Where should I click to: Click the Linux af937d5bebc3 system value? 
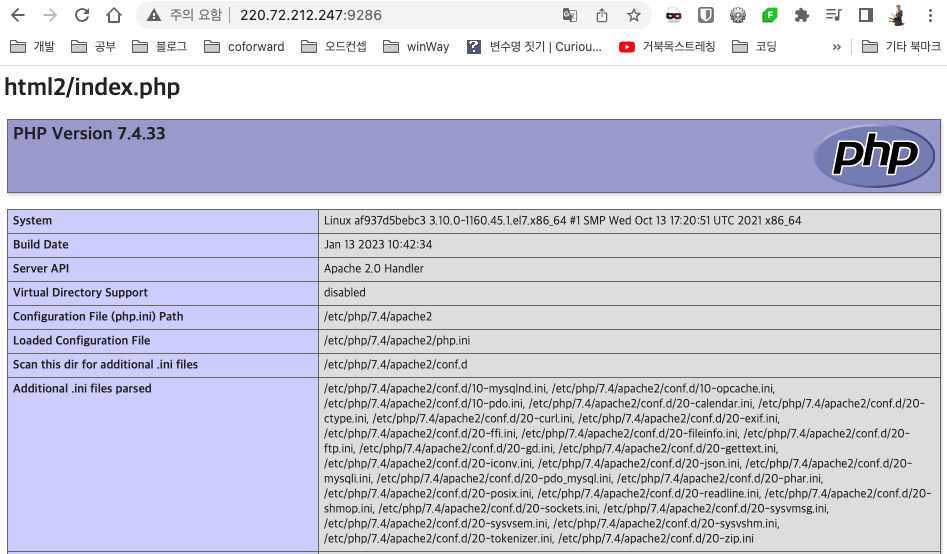click(x=562, y=221)
